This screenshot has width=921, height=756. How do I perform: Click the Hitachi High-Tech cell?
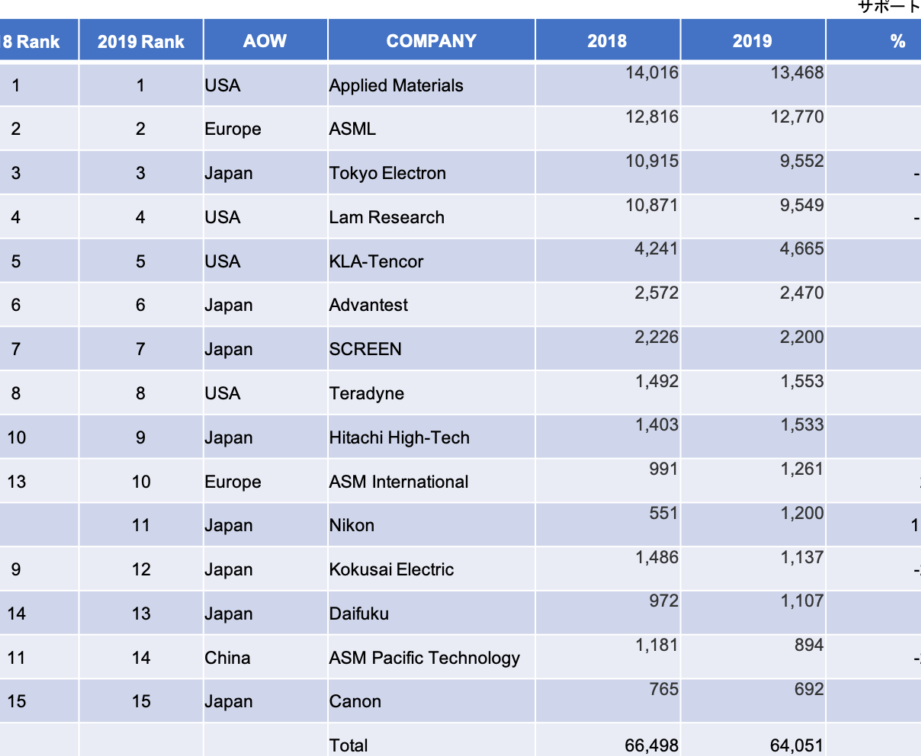pos(399,437)
